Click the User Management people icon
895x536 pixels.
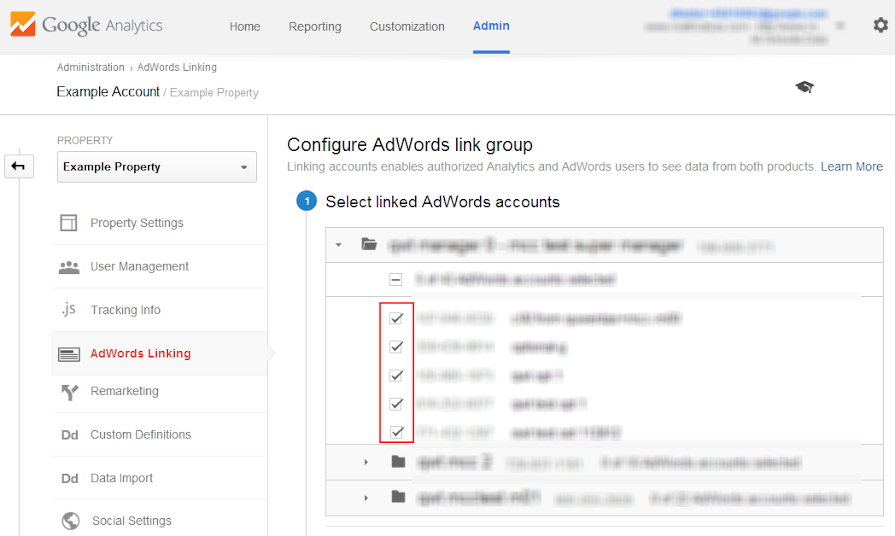click(x=69, y=267)
